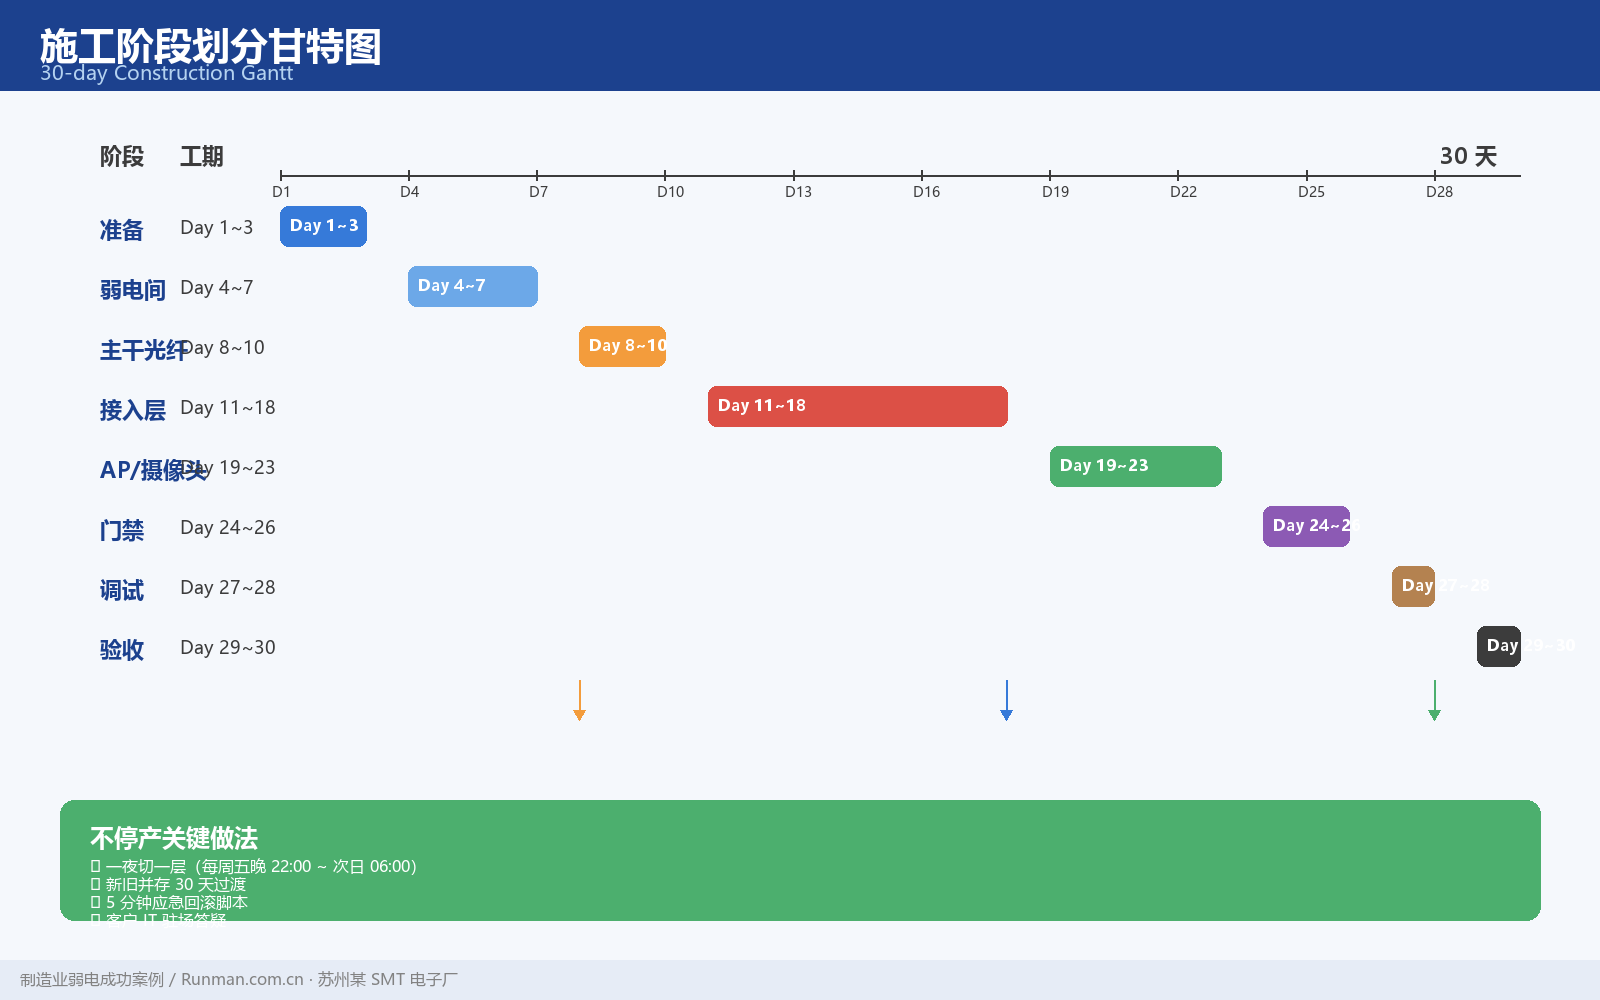
Task: Click the 弱电间 phase label
Action: point(133,290)
